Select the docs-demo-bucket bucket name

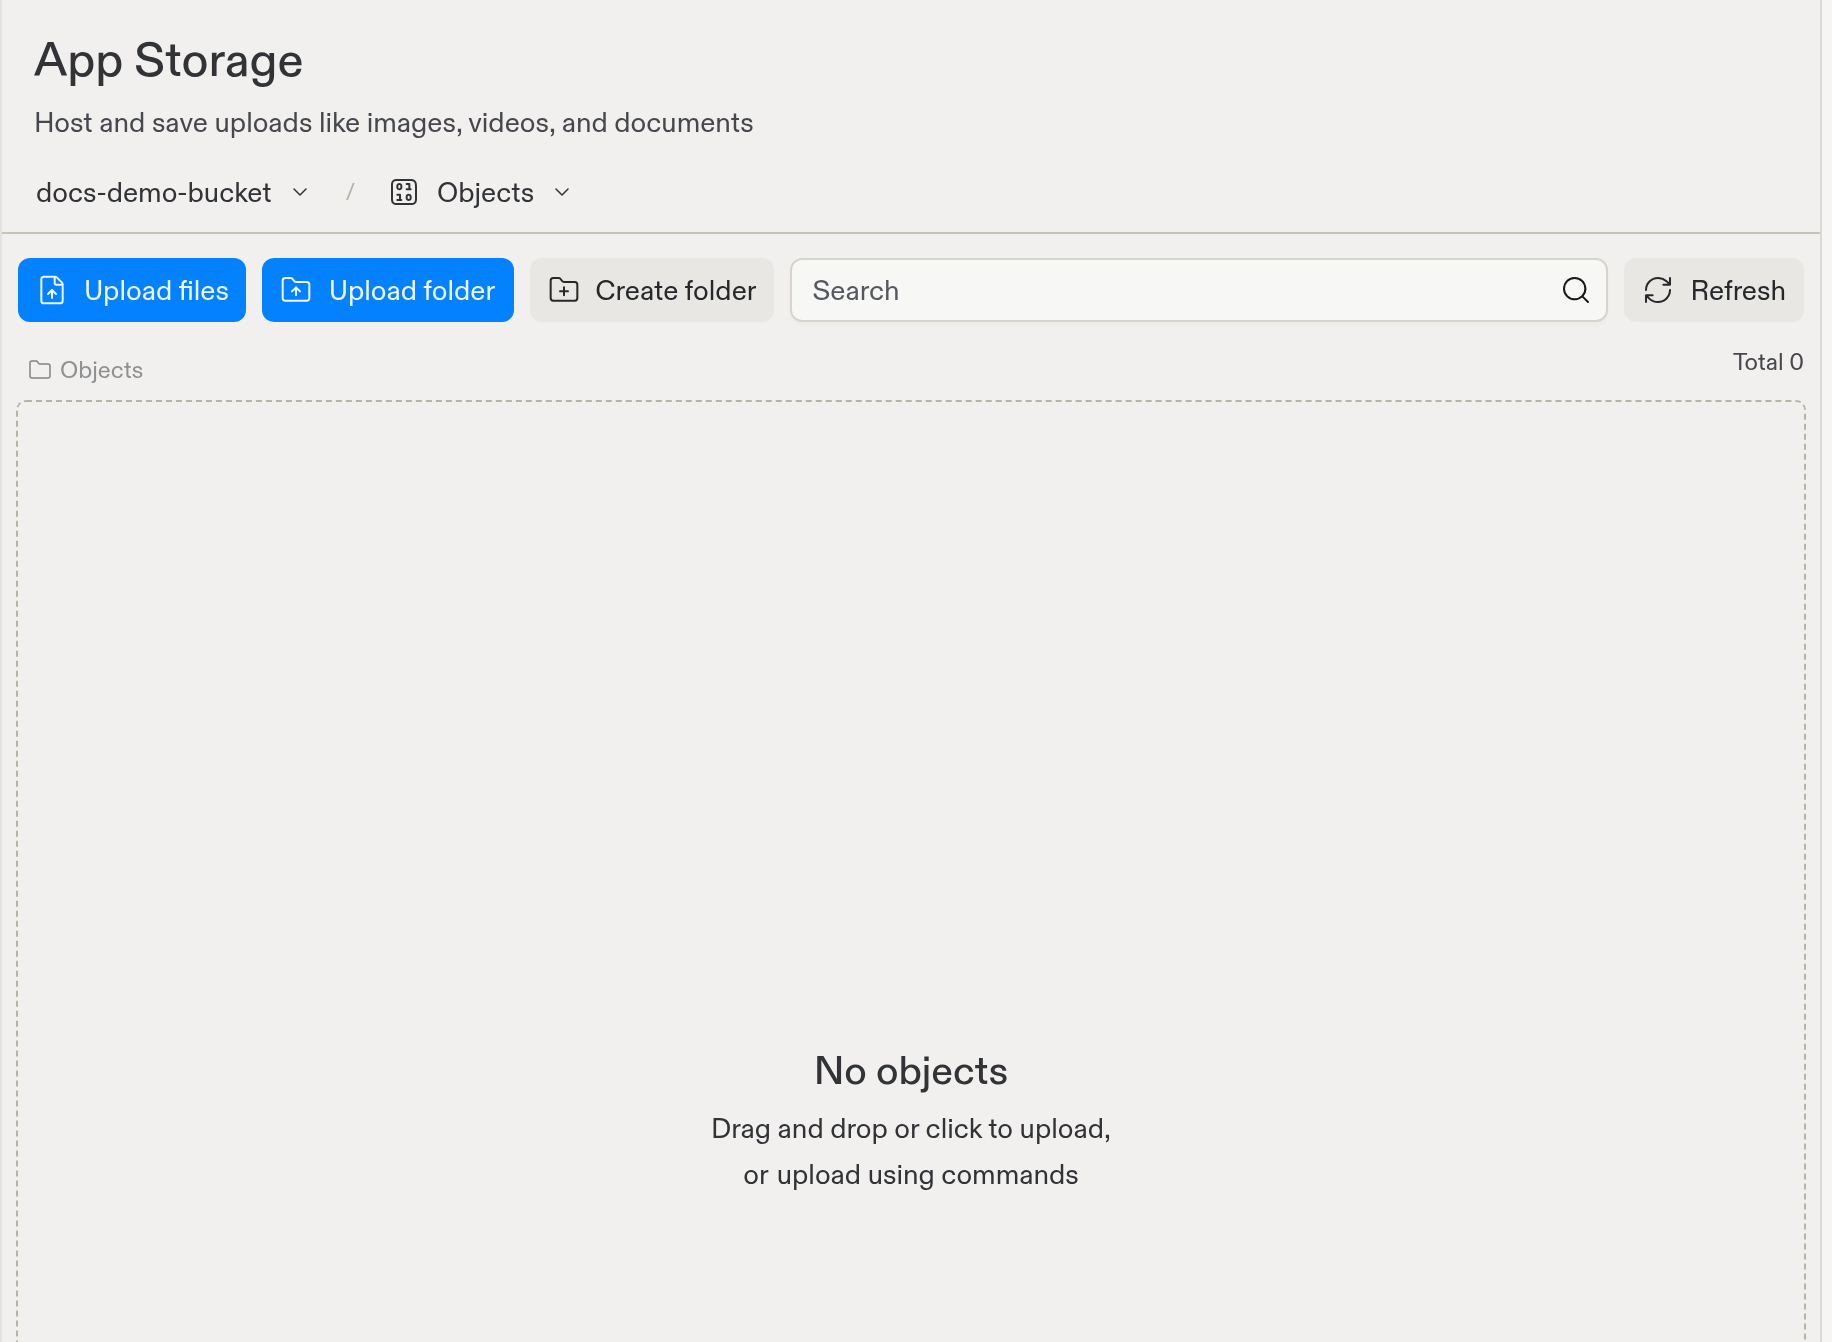(x=154, y=192)
